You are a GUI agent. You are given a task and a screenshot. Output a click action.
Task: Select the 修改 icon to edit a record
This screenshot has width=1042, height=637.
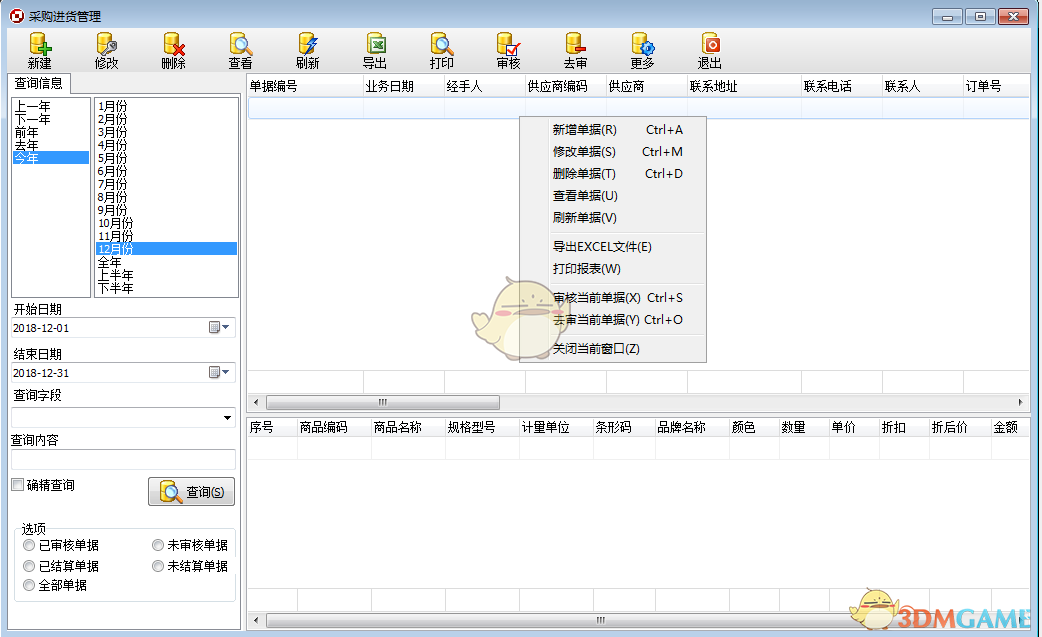(x=105, y=50)
